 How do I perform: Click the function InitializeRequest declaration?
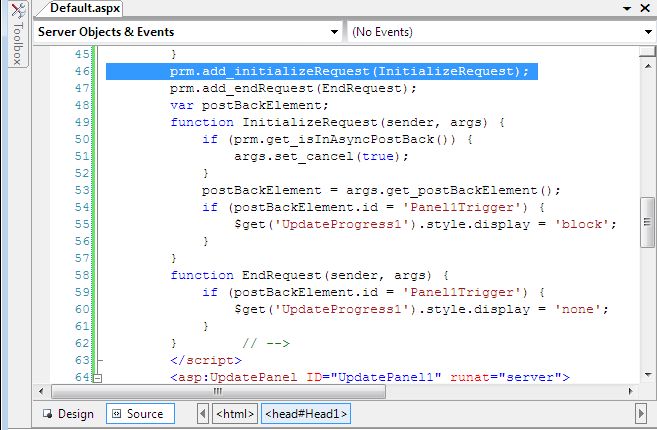337,122
